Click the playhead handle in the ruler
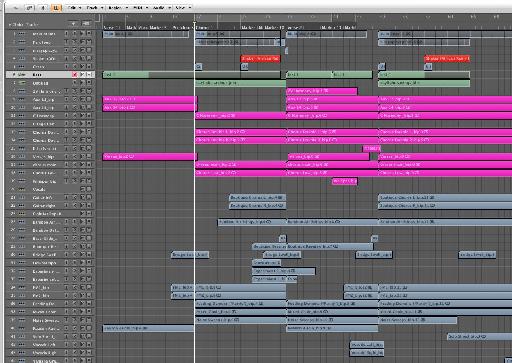Viewport: 512px width, 363px height. point(195,23)
